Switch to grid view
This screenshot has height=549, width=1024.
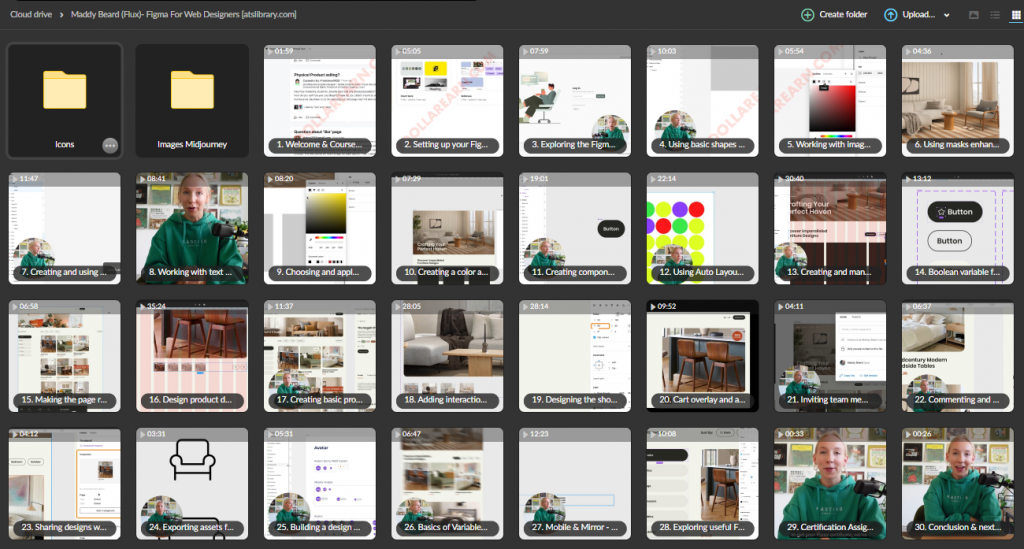[1016, 14]
